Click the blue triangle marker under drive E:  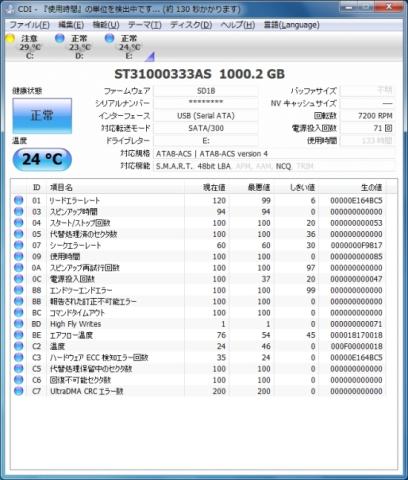pos(150,57)
